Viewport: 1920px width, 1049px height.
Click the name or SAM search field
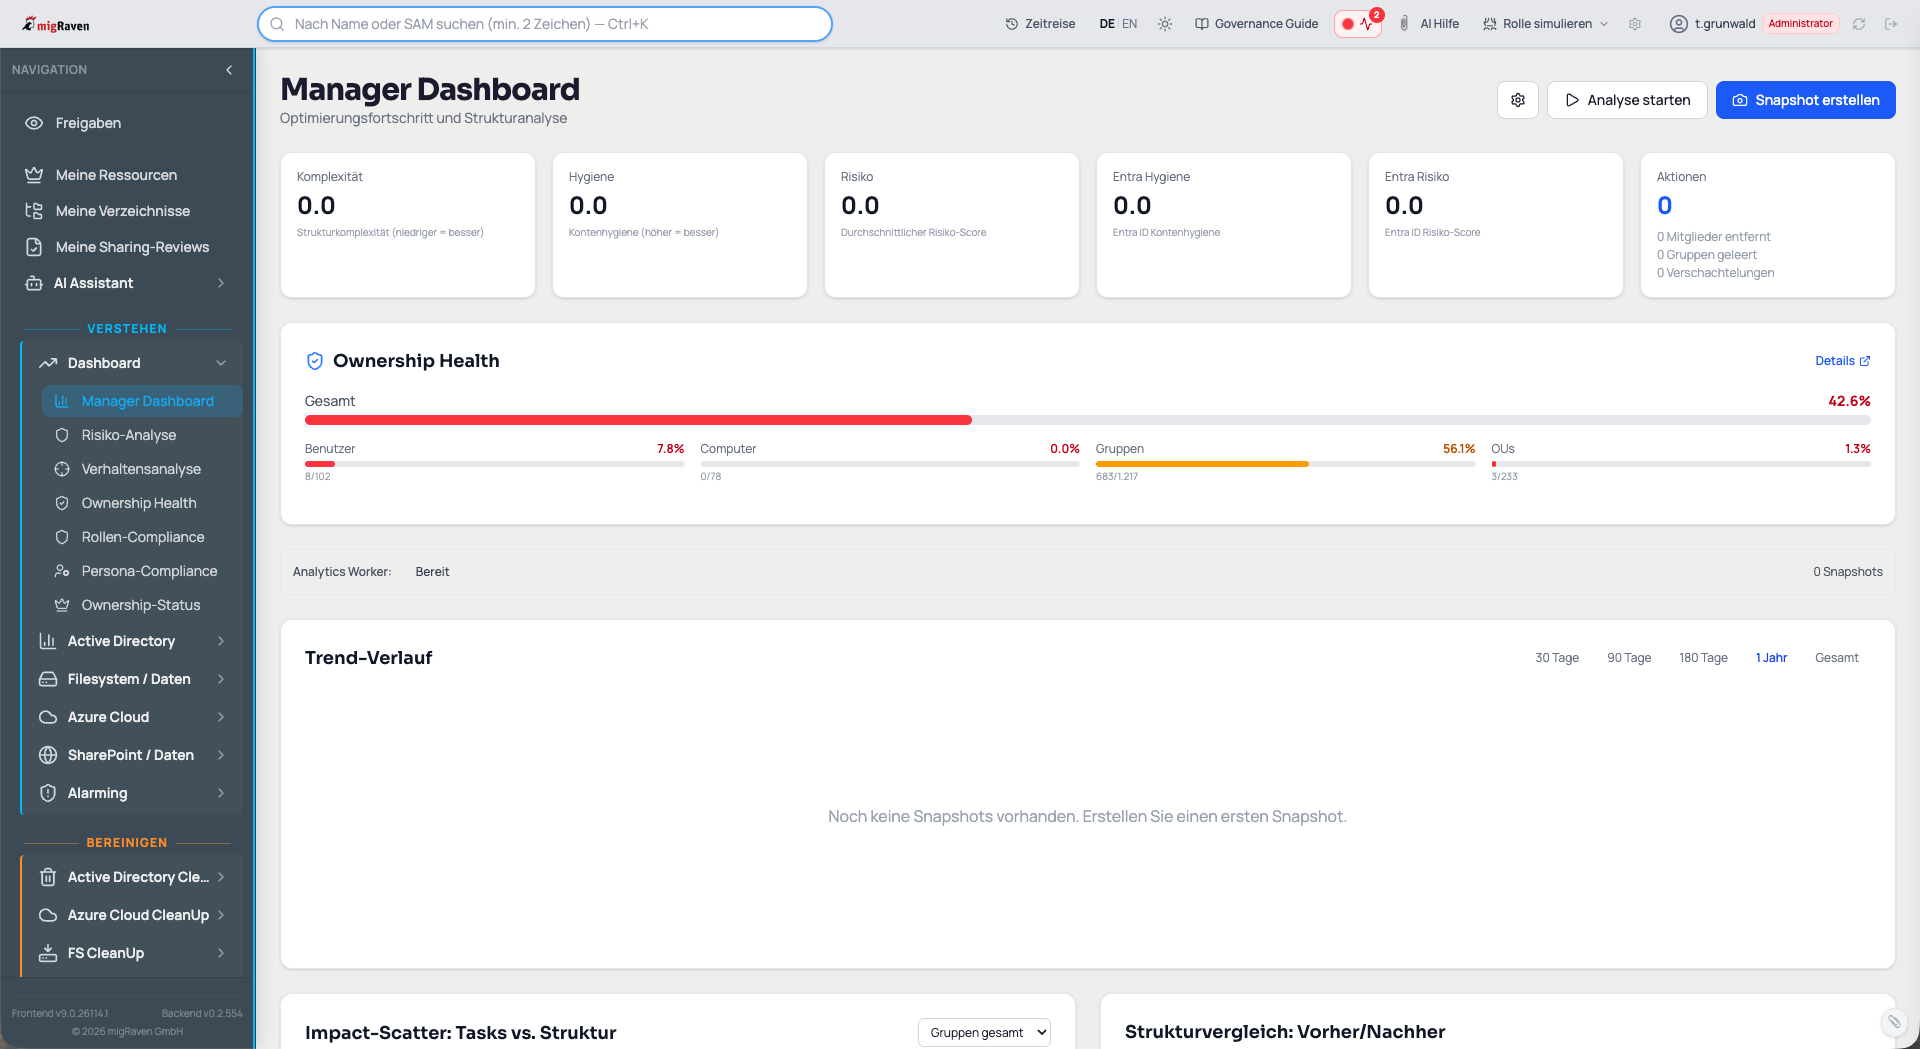pos(545,24)
